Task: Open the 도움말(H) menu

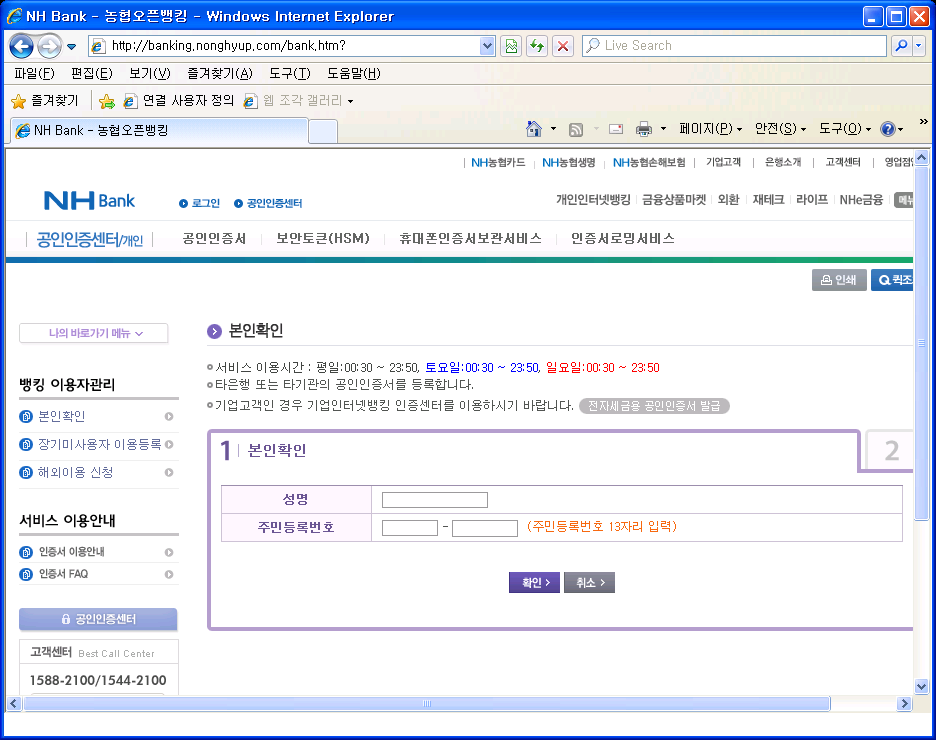Action: pyautogui.click(x=353, y=73)
